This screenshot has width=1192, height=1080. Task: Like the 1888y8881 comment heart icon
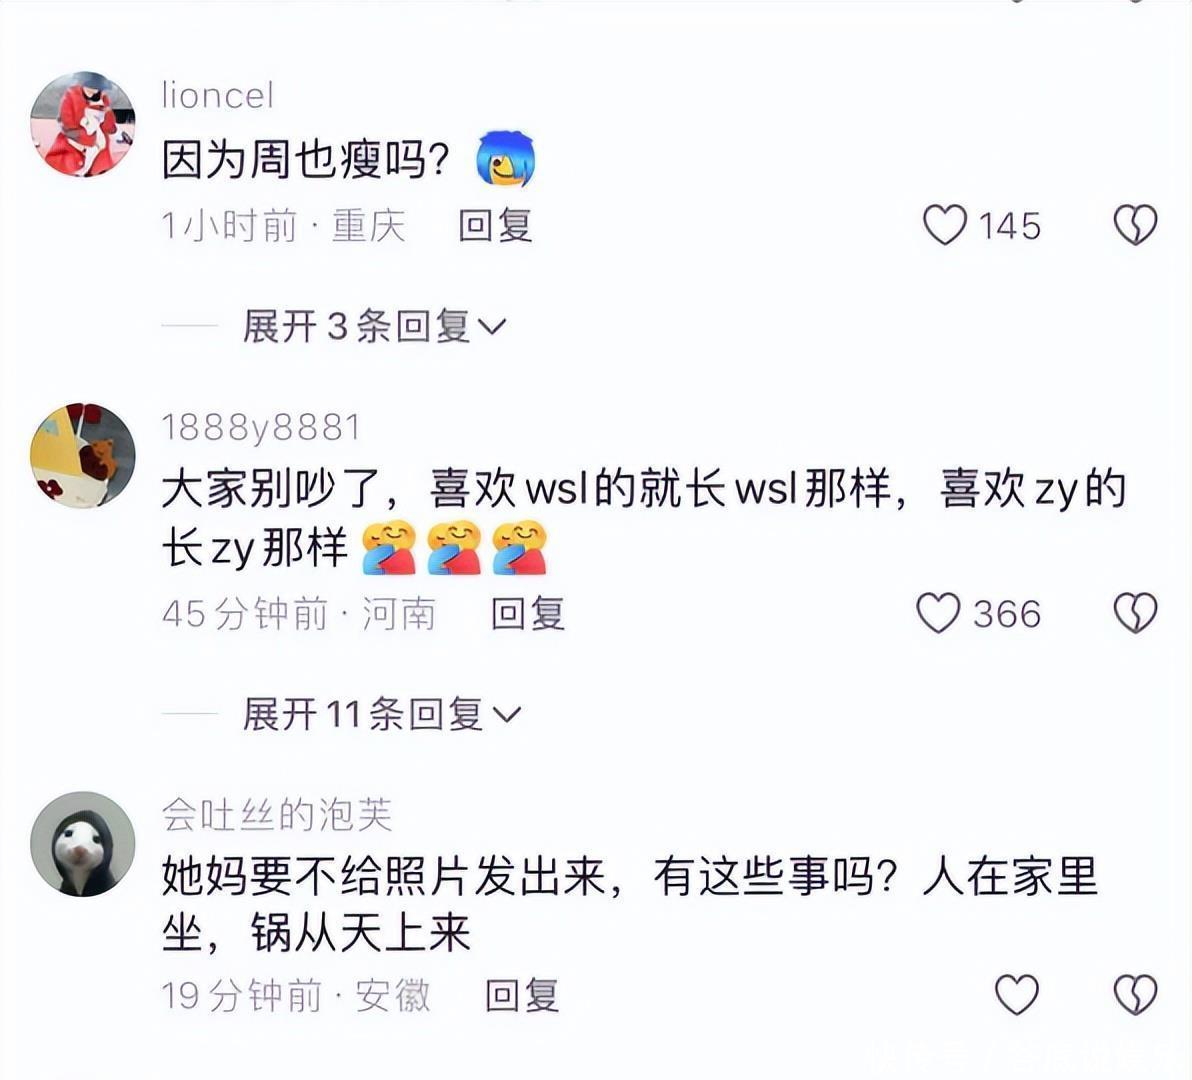(938, 613)
